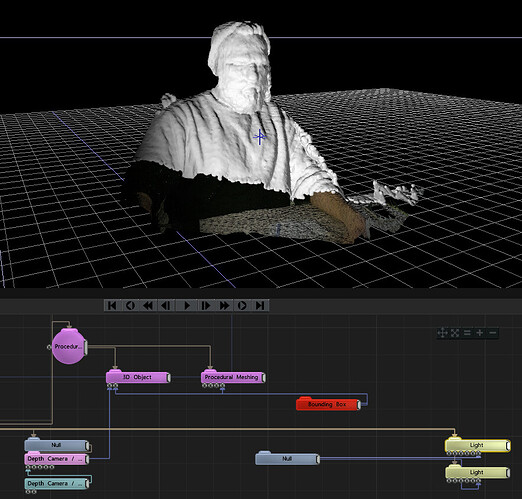Select the round purple Procedur... root node
This screenshot has height=499, width=522.
point(69,347)
